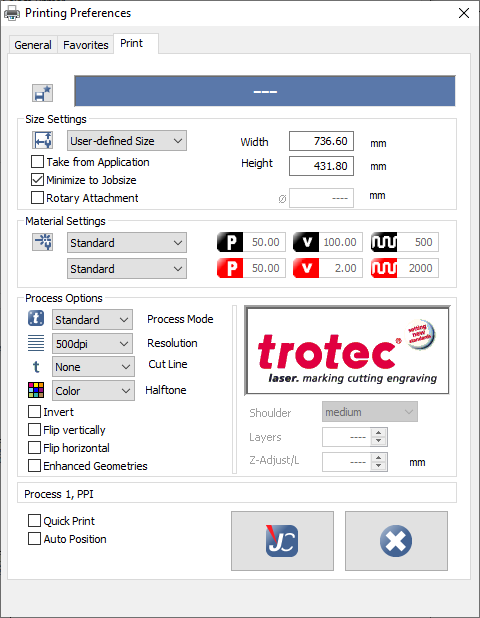Toggle the Invert checkbox
480x618 pixels.
point(34,412)
